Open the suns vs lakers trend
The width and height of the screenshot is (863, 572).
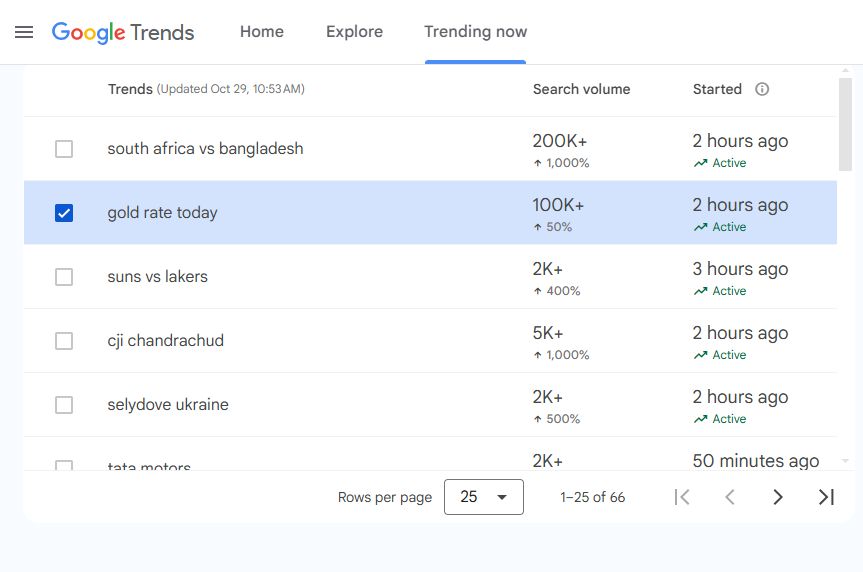158,277
